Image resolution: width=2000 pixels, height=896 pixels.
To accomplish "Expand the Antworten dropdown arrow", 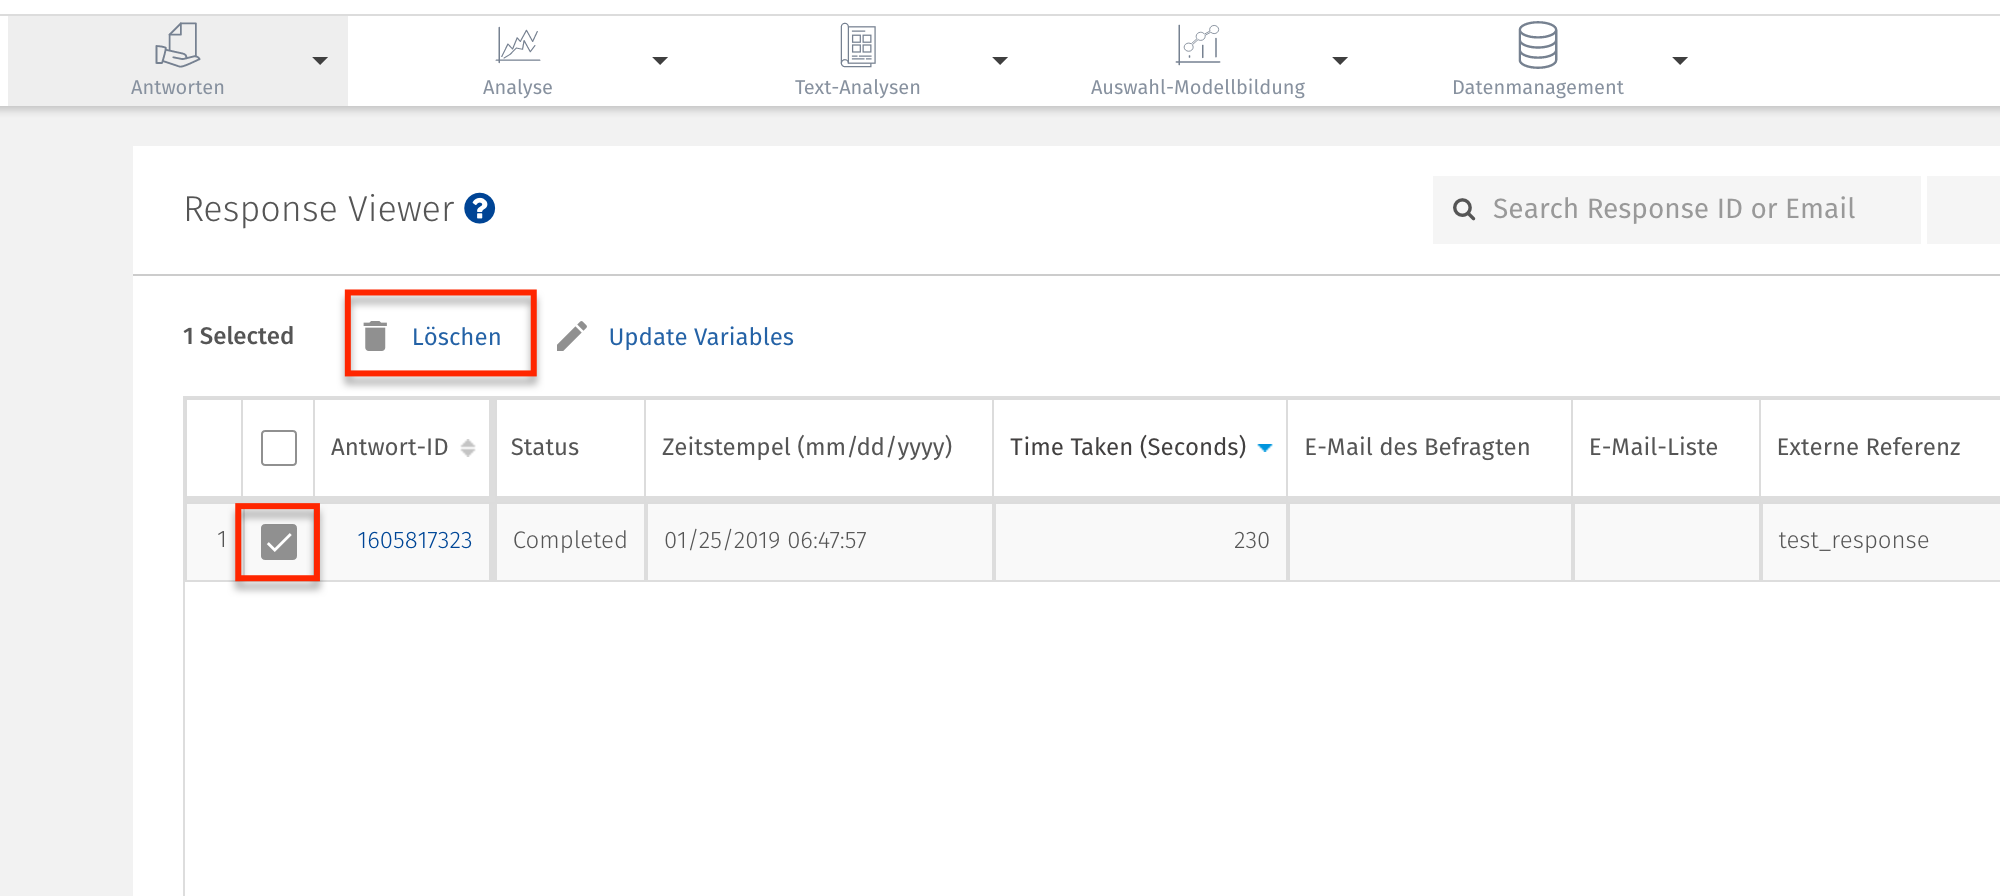I will pyautogui.click(x=320, y=61).
